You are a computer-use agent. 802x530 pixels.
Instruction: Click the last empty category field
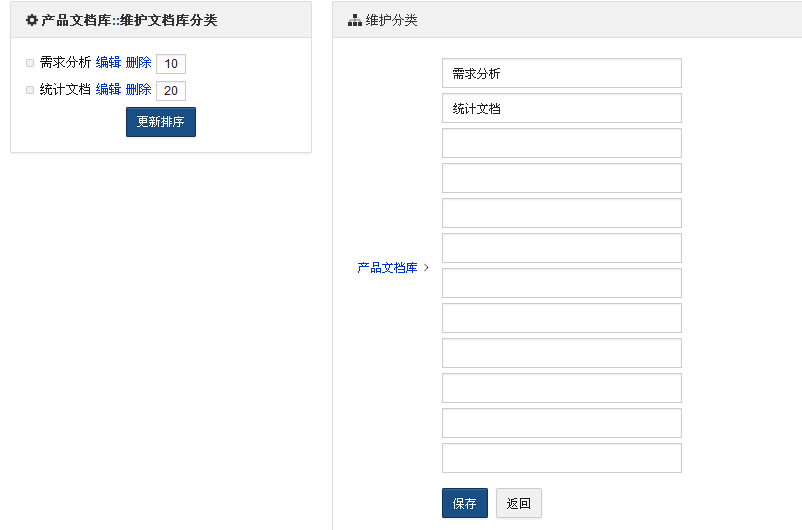point(561,458)
